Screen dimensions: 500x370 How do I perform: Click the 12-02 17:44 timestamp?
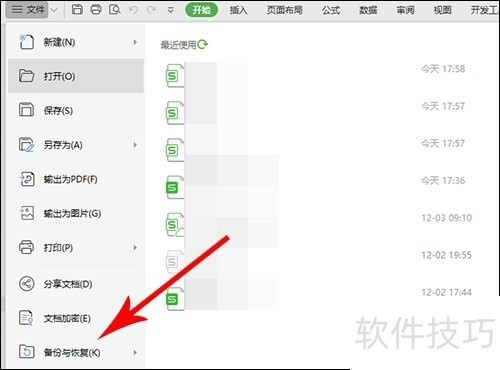tap(447, 292)
